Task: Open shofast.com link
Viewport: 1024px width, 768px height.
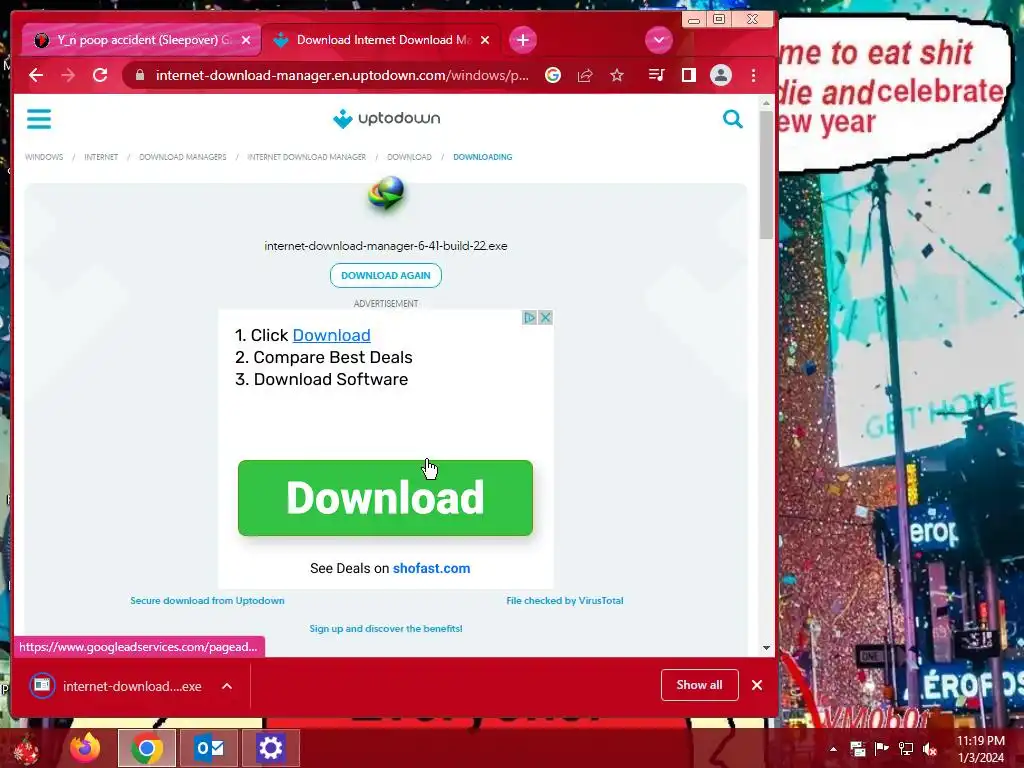Action: pyautogui.click(x=431, y=568)
